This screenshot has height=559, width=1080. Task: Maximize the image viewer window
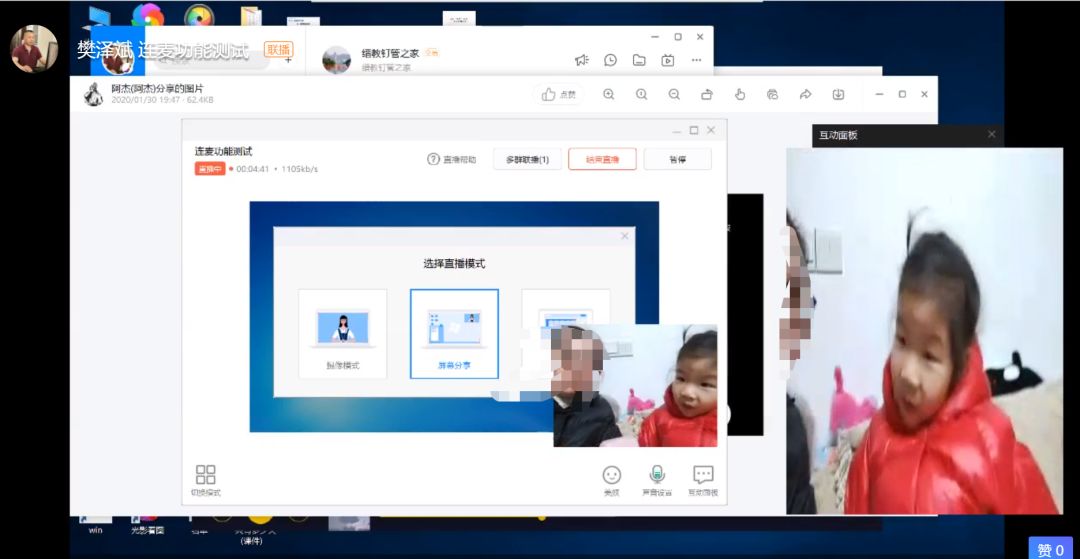(902, 94)
